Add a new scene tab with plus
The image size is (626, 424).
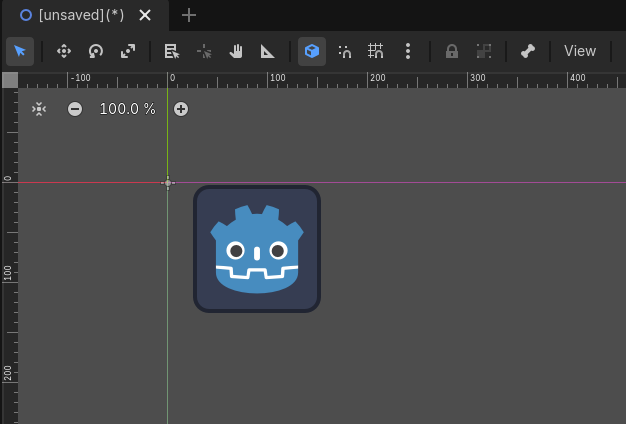(189, 15)
